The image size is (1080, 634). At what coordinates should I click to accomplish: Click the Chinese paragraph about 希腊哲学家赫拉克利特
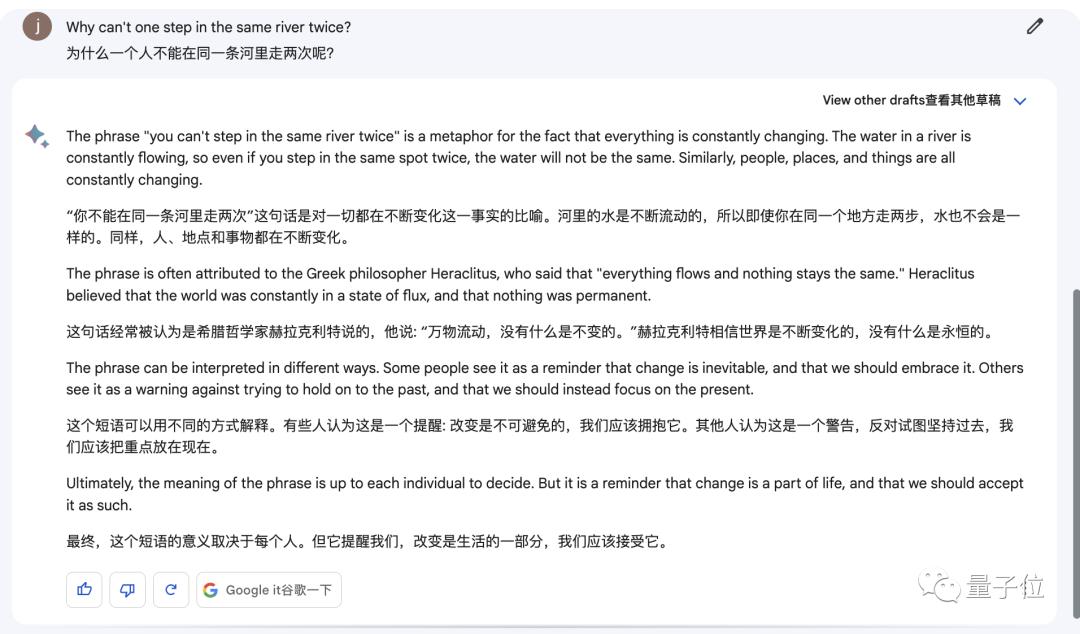(530, 331)
